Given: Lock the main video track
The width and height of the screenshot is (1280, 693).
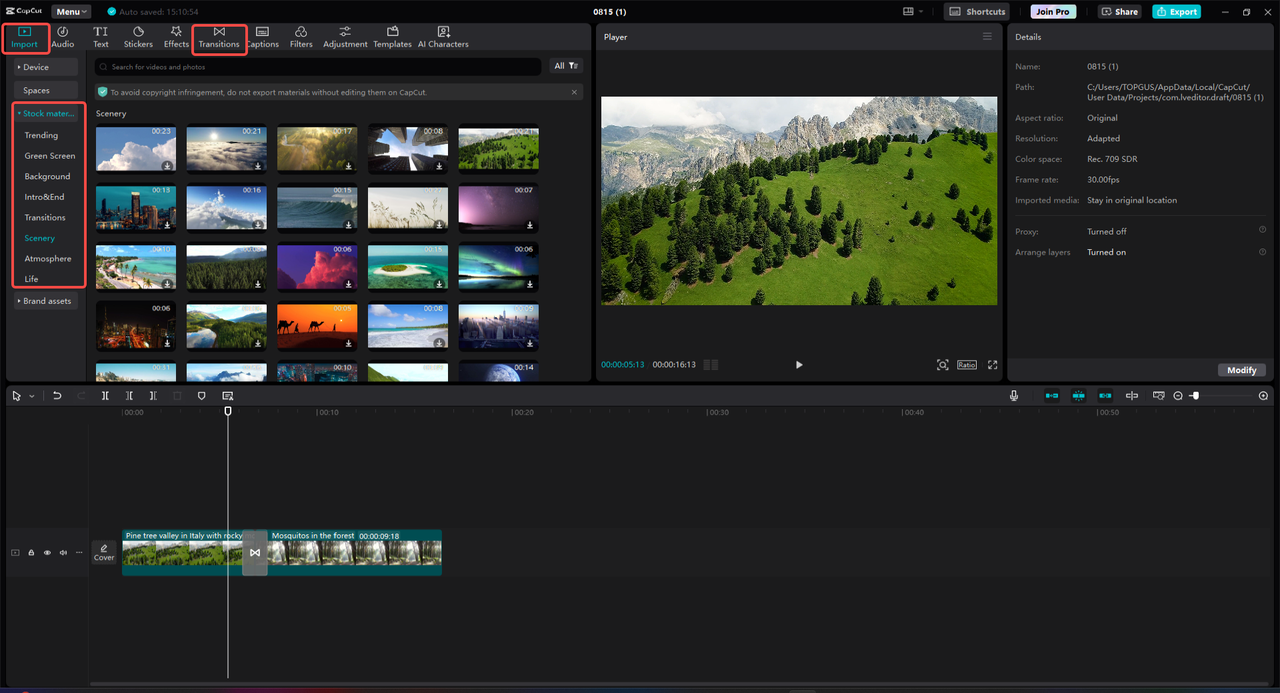Looking at the screenshot, I should point(31,553).
